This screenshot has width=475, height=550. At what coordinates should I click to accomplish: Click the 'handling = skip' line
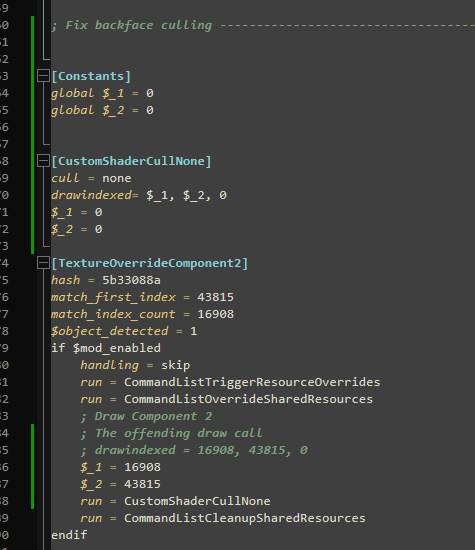[x=135, y=365]
